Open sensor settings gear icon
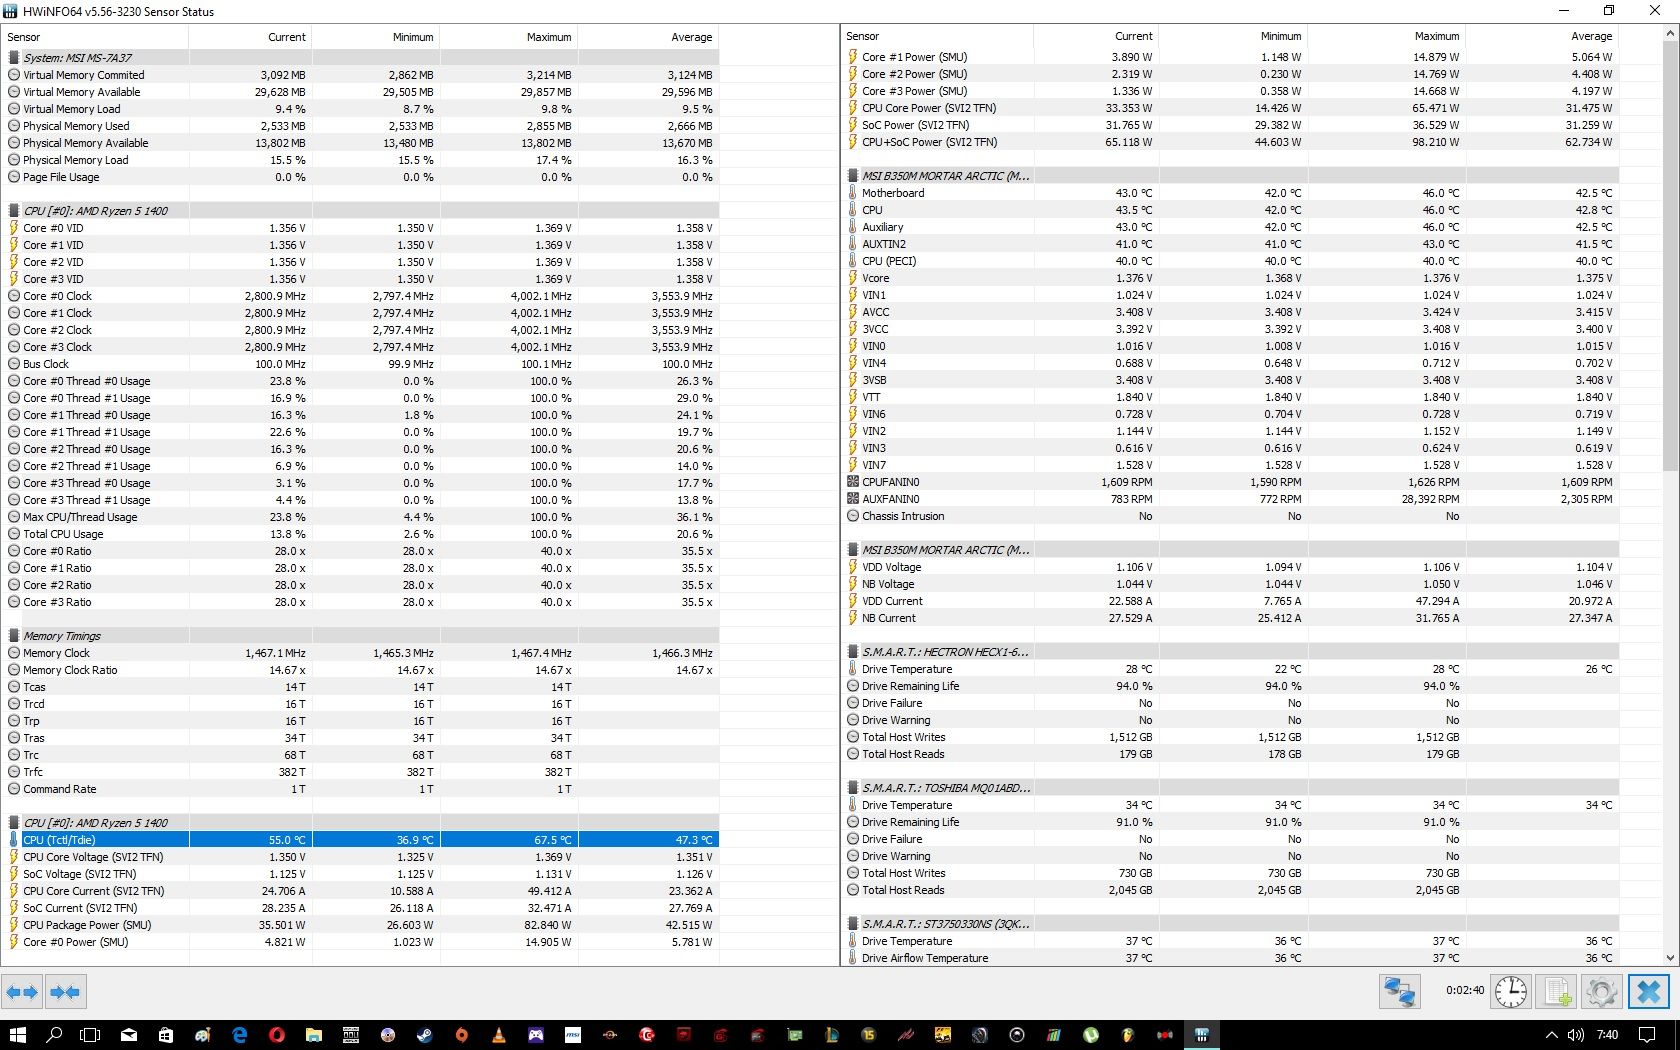 click(1601, 991)
